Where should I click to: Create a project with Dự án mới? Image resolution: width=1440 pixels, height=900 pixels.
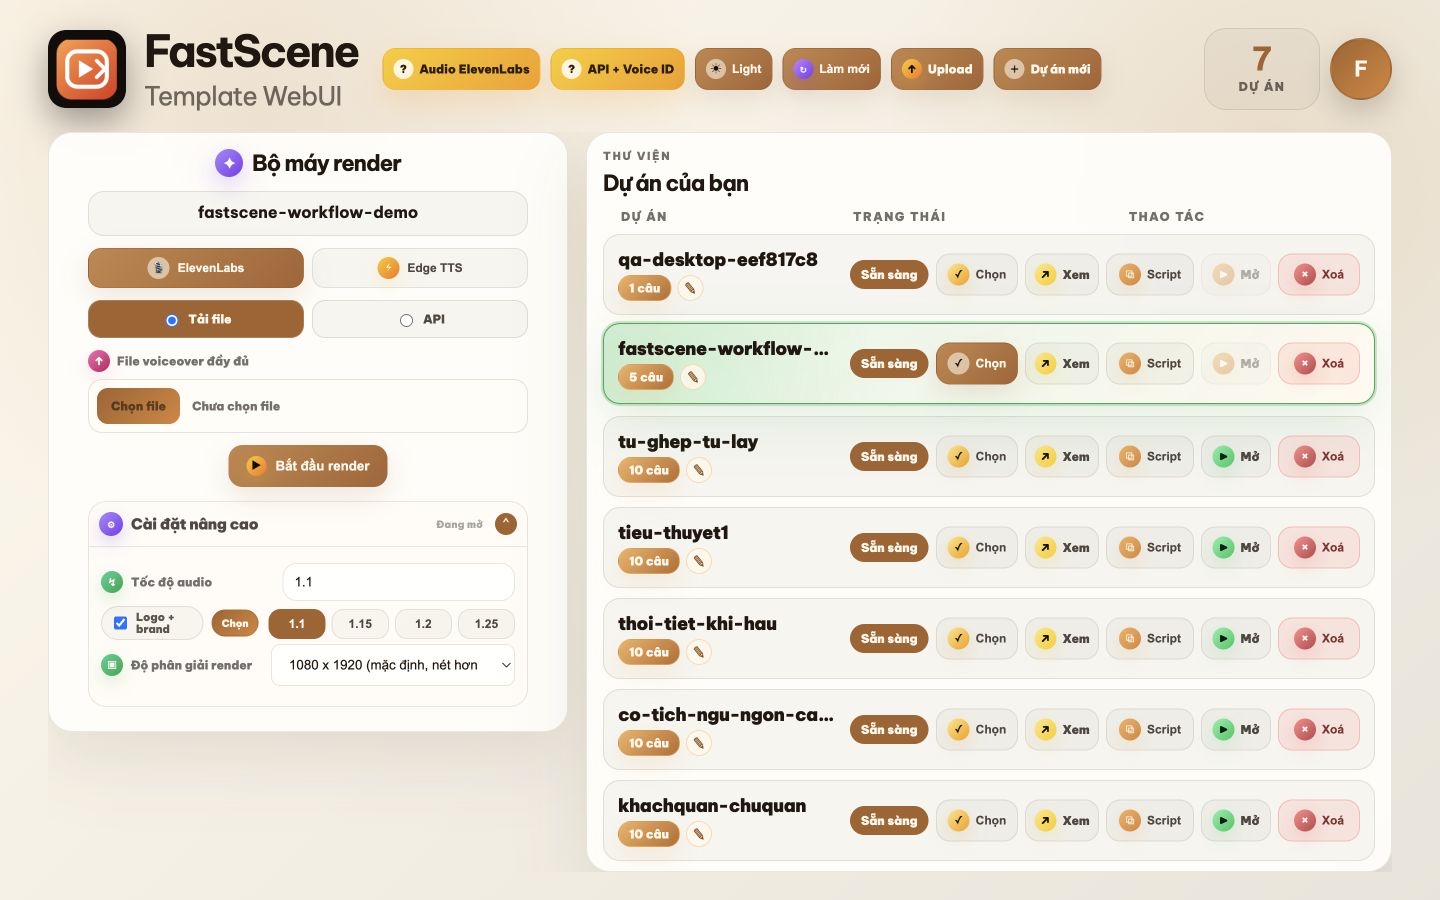[x=1047, y=69]
